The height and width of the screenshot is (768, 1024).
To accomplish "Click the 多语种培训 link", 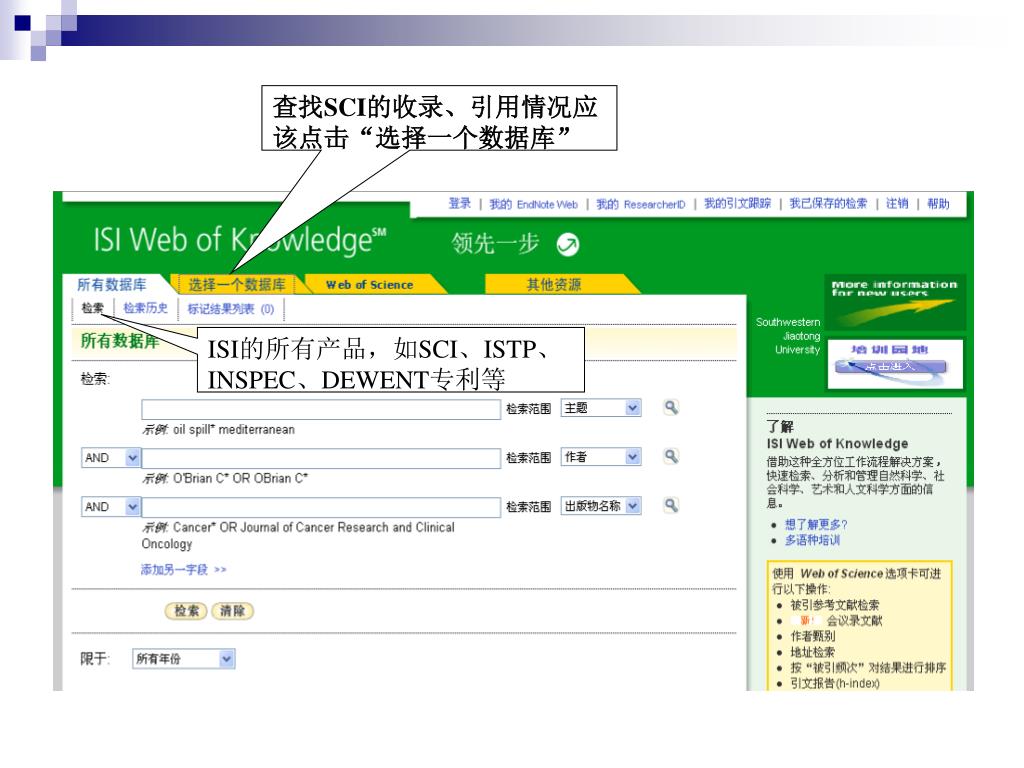I will [x=812, y=540].
